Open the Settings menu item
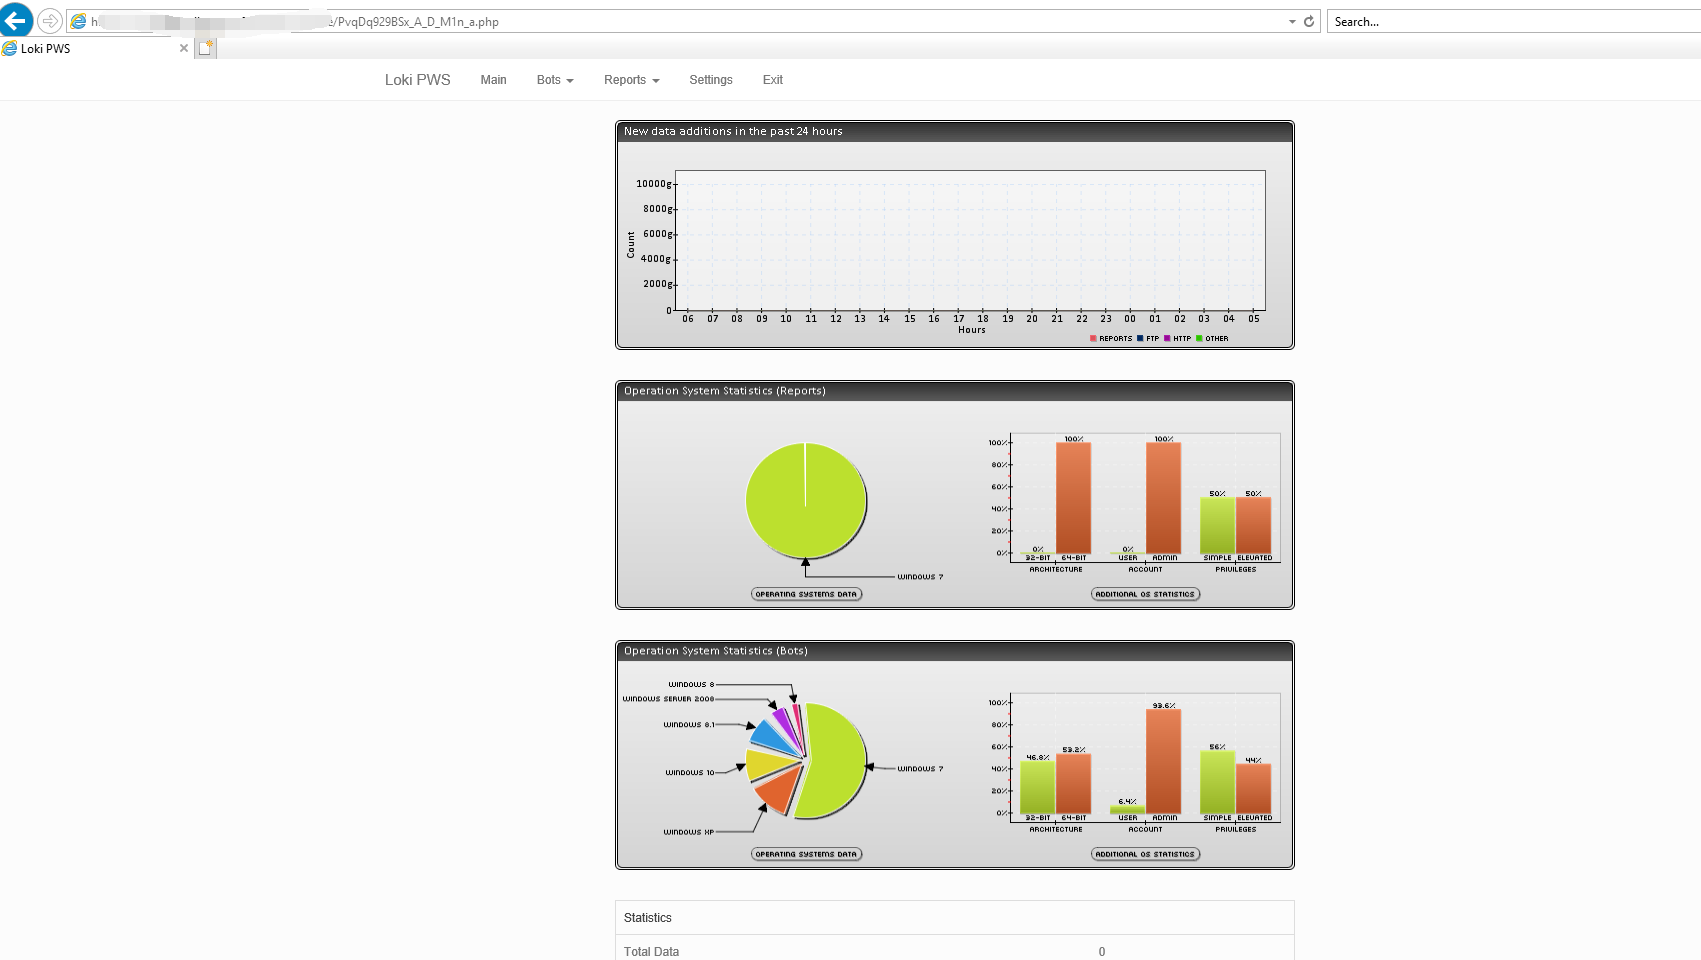The height and width of the screenshot is (960, 1701). (x=711, y=80)
